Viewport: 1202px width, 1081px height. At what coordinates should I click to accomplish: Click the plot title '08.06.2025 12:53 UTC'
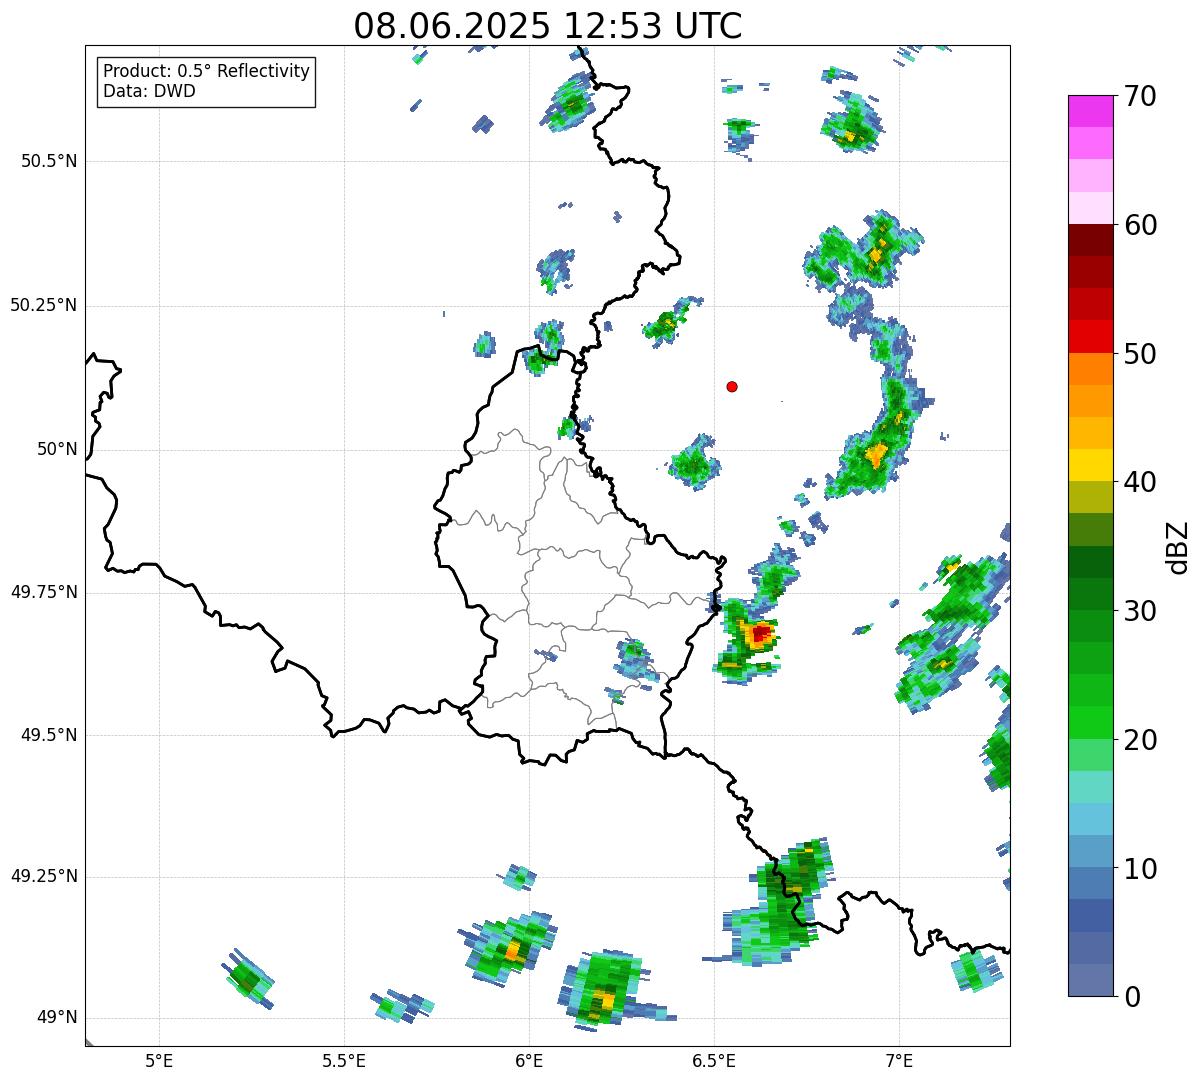click(548, 26)
